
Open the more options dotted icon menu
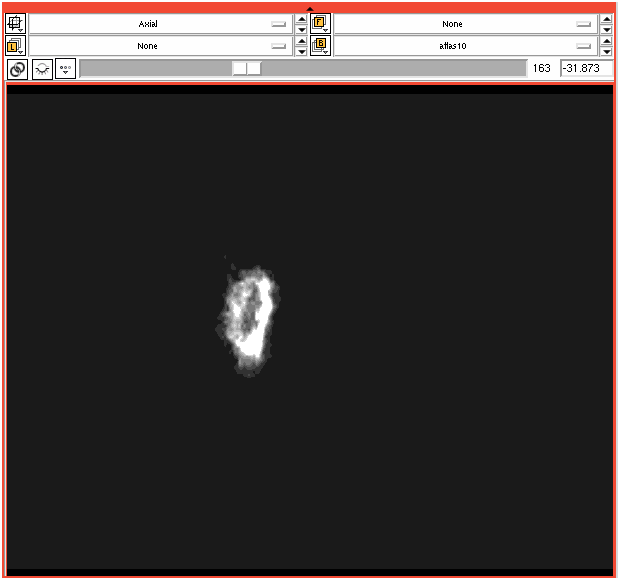click(x=65, y=69)
